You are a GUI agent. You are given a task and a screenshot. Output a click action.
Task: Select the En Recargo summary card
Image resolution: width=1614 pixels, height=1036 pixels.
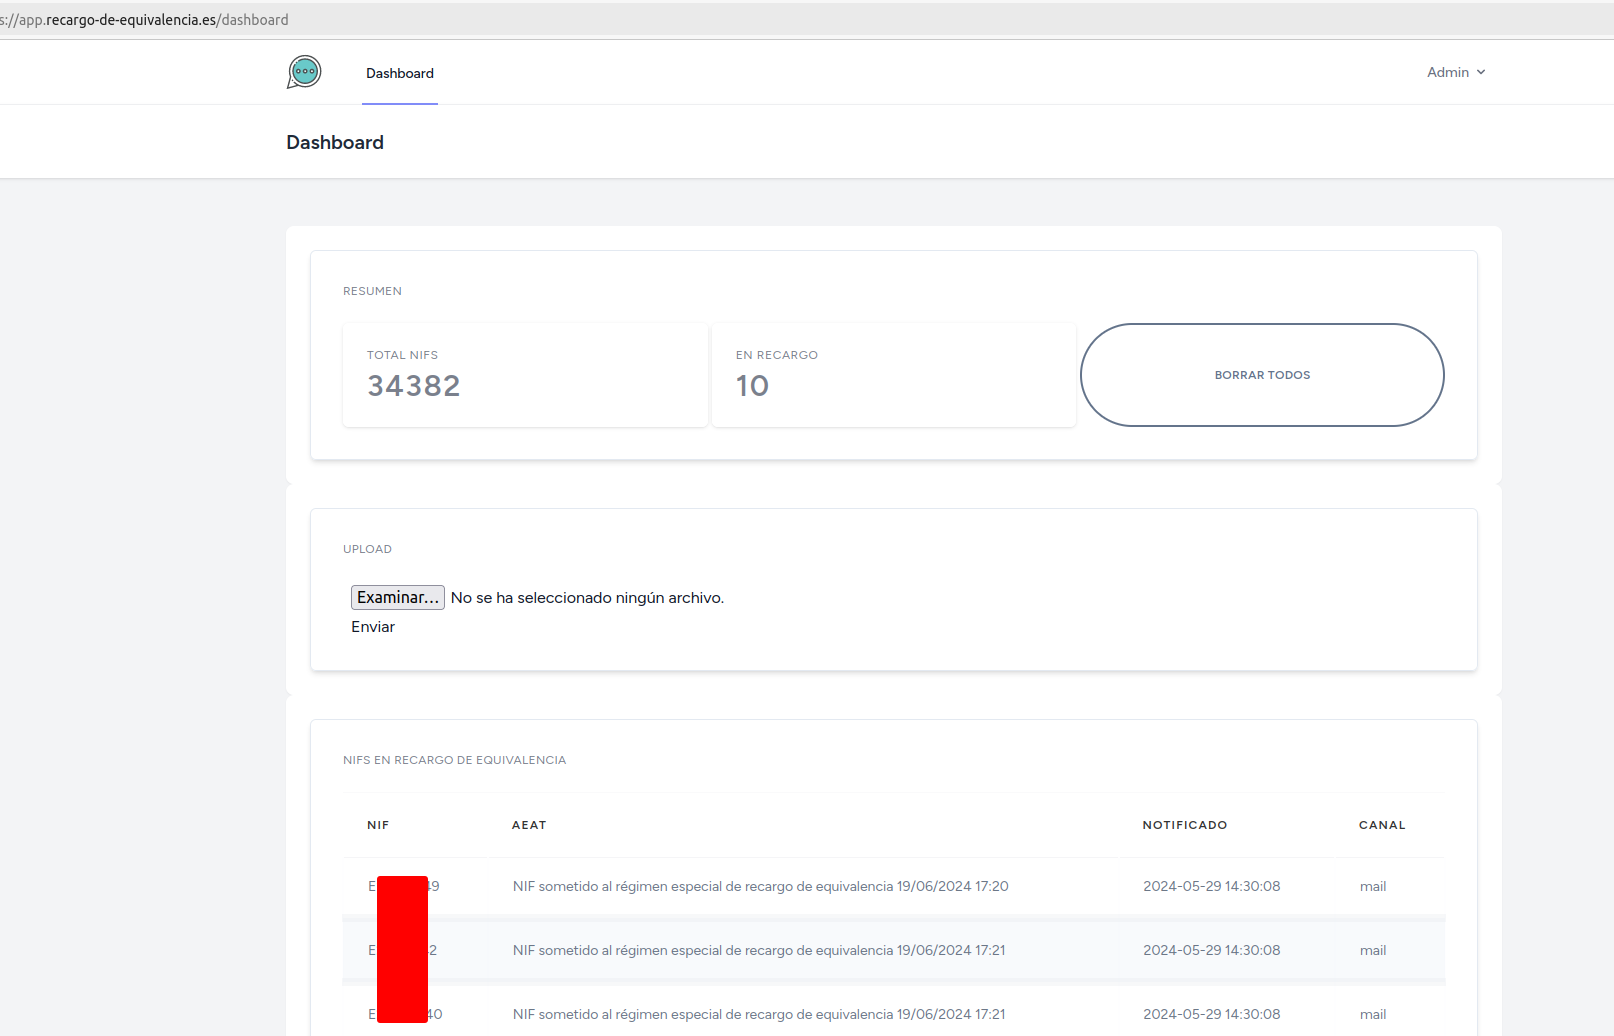893,375
